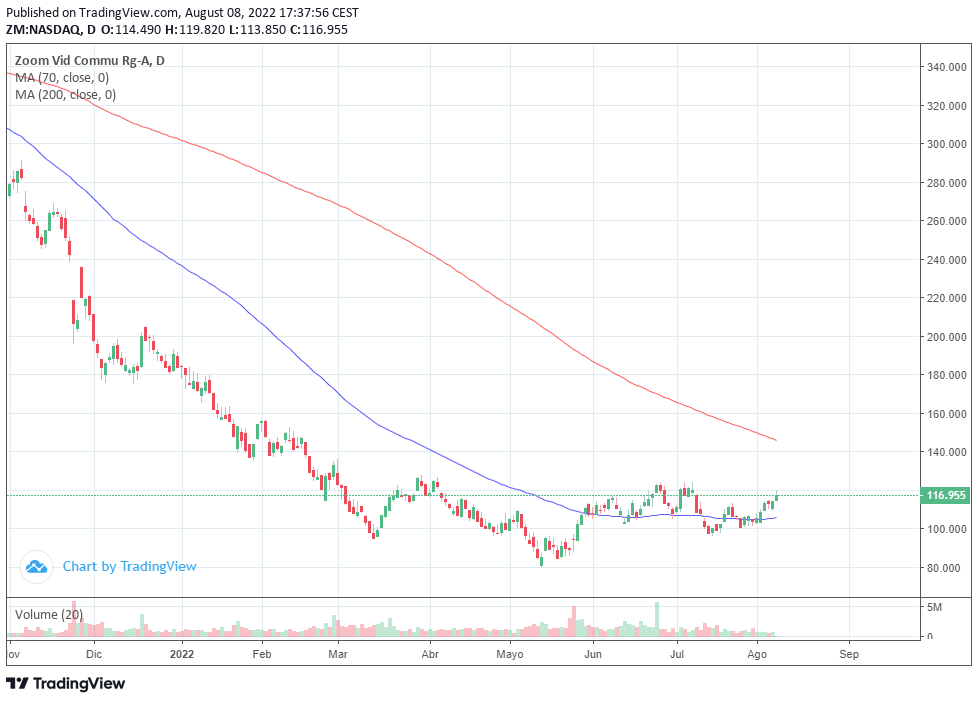The height and width of the screenshot is (702, 978).
Task: Click the 'Feb' month label on time axis
Action: coord(262,654)
